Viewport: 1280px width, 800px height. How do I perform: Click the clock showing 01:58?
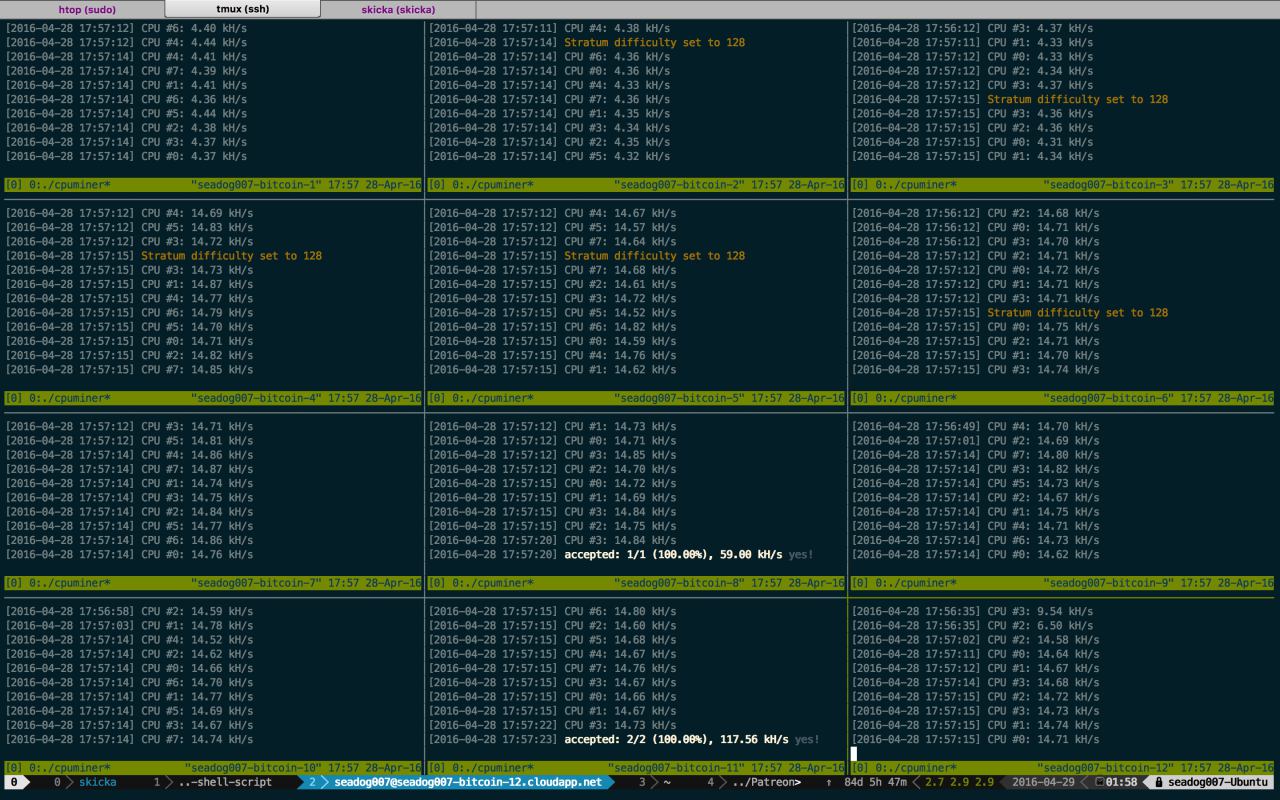pos(1121,782)
